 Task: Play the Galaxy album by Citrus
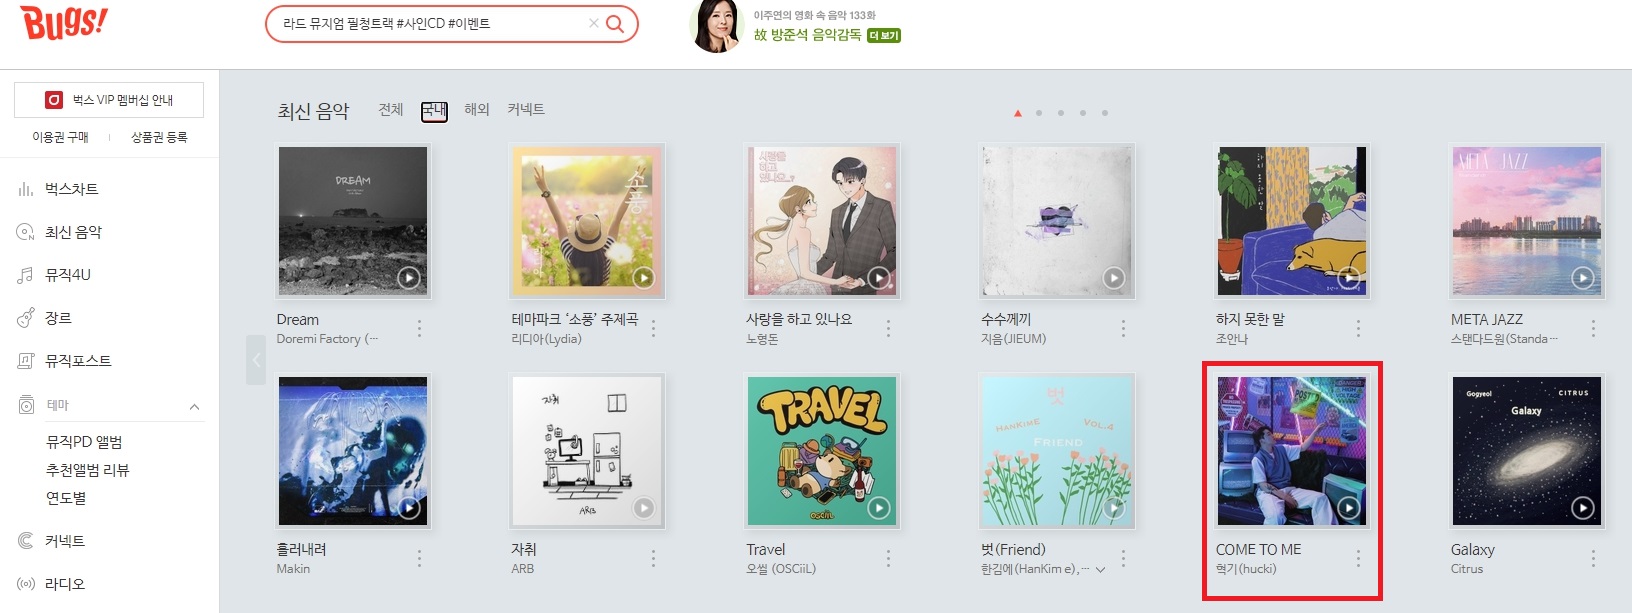[x=1583, y=508]
